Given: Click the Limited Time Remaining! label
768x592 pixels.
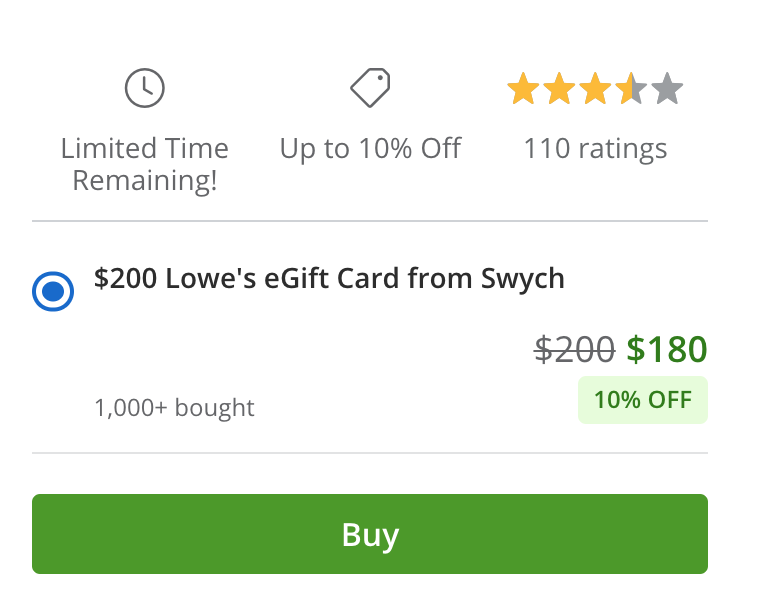Looking at the screenshot, I should point(144,164).
